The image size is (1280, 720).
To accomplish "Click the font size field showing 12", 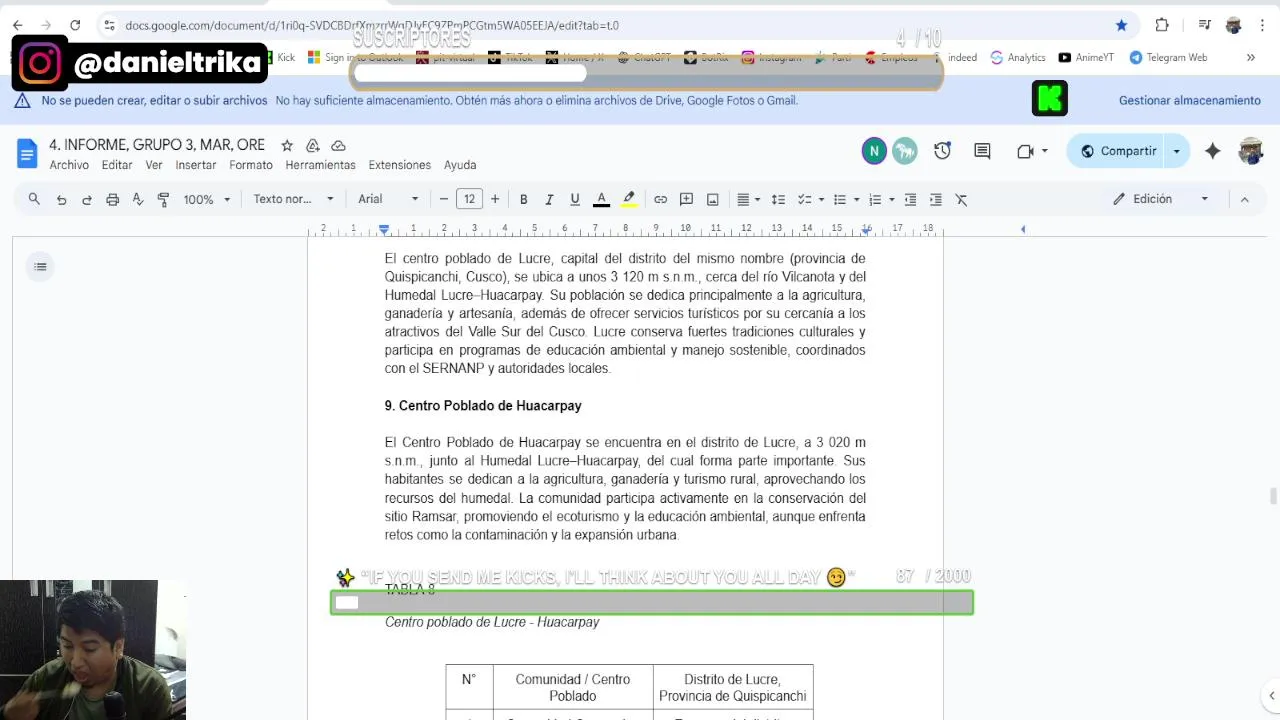I will pyautogui.click(x=469, y=199).
